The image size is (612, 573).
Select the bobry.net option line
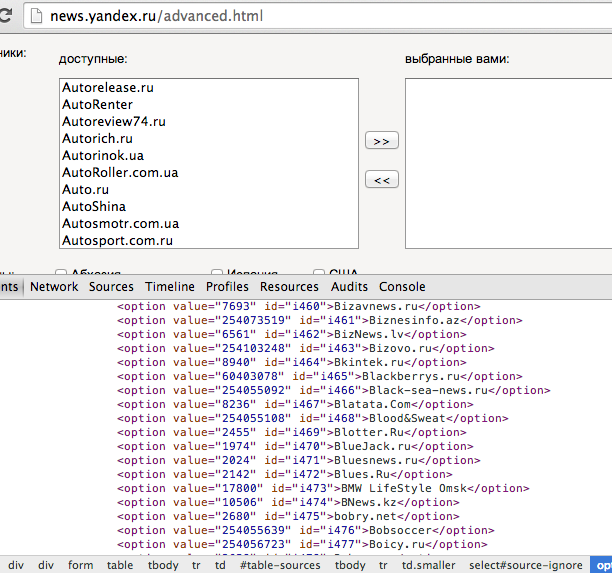pos(288,517)
